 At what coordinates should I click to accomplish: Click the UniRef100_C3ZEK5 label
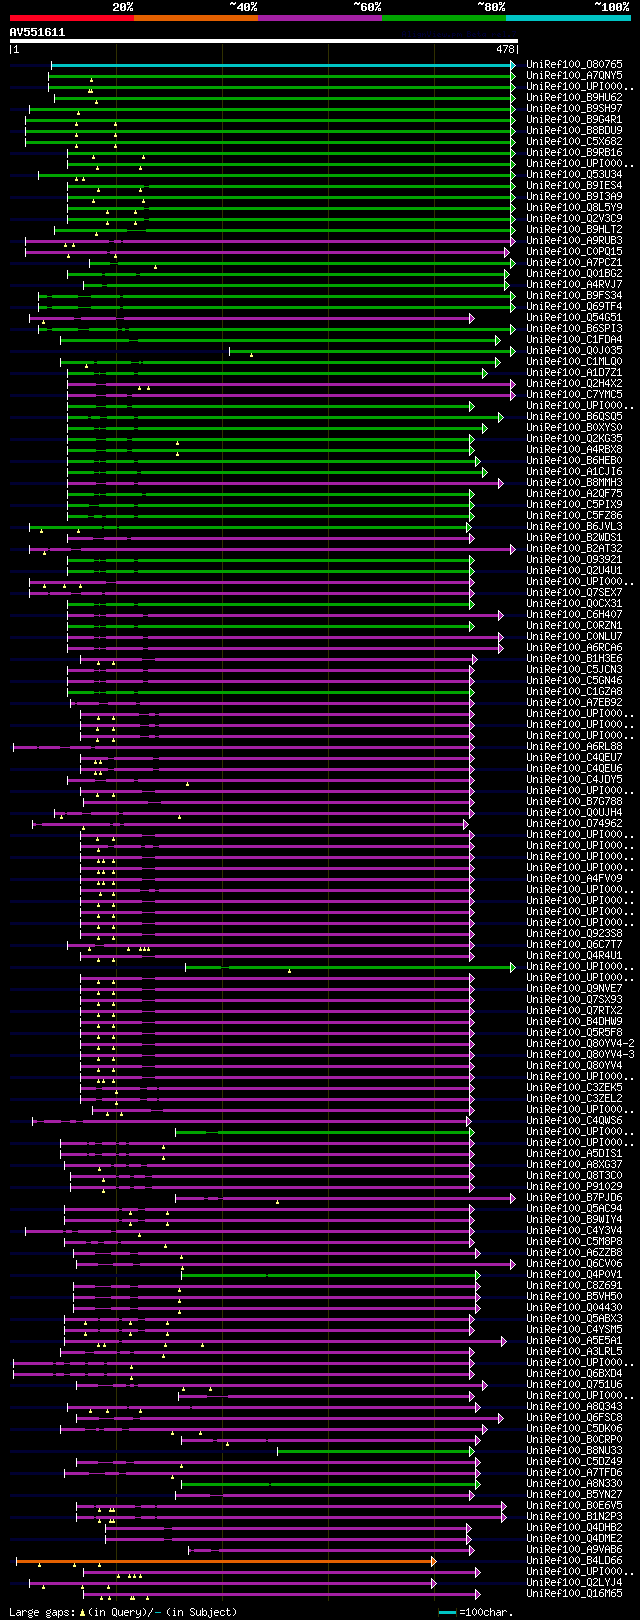574,1087
